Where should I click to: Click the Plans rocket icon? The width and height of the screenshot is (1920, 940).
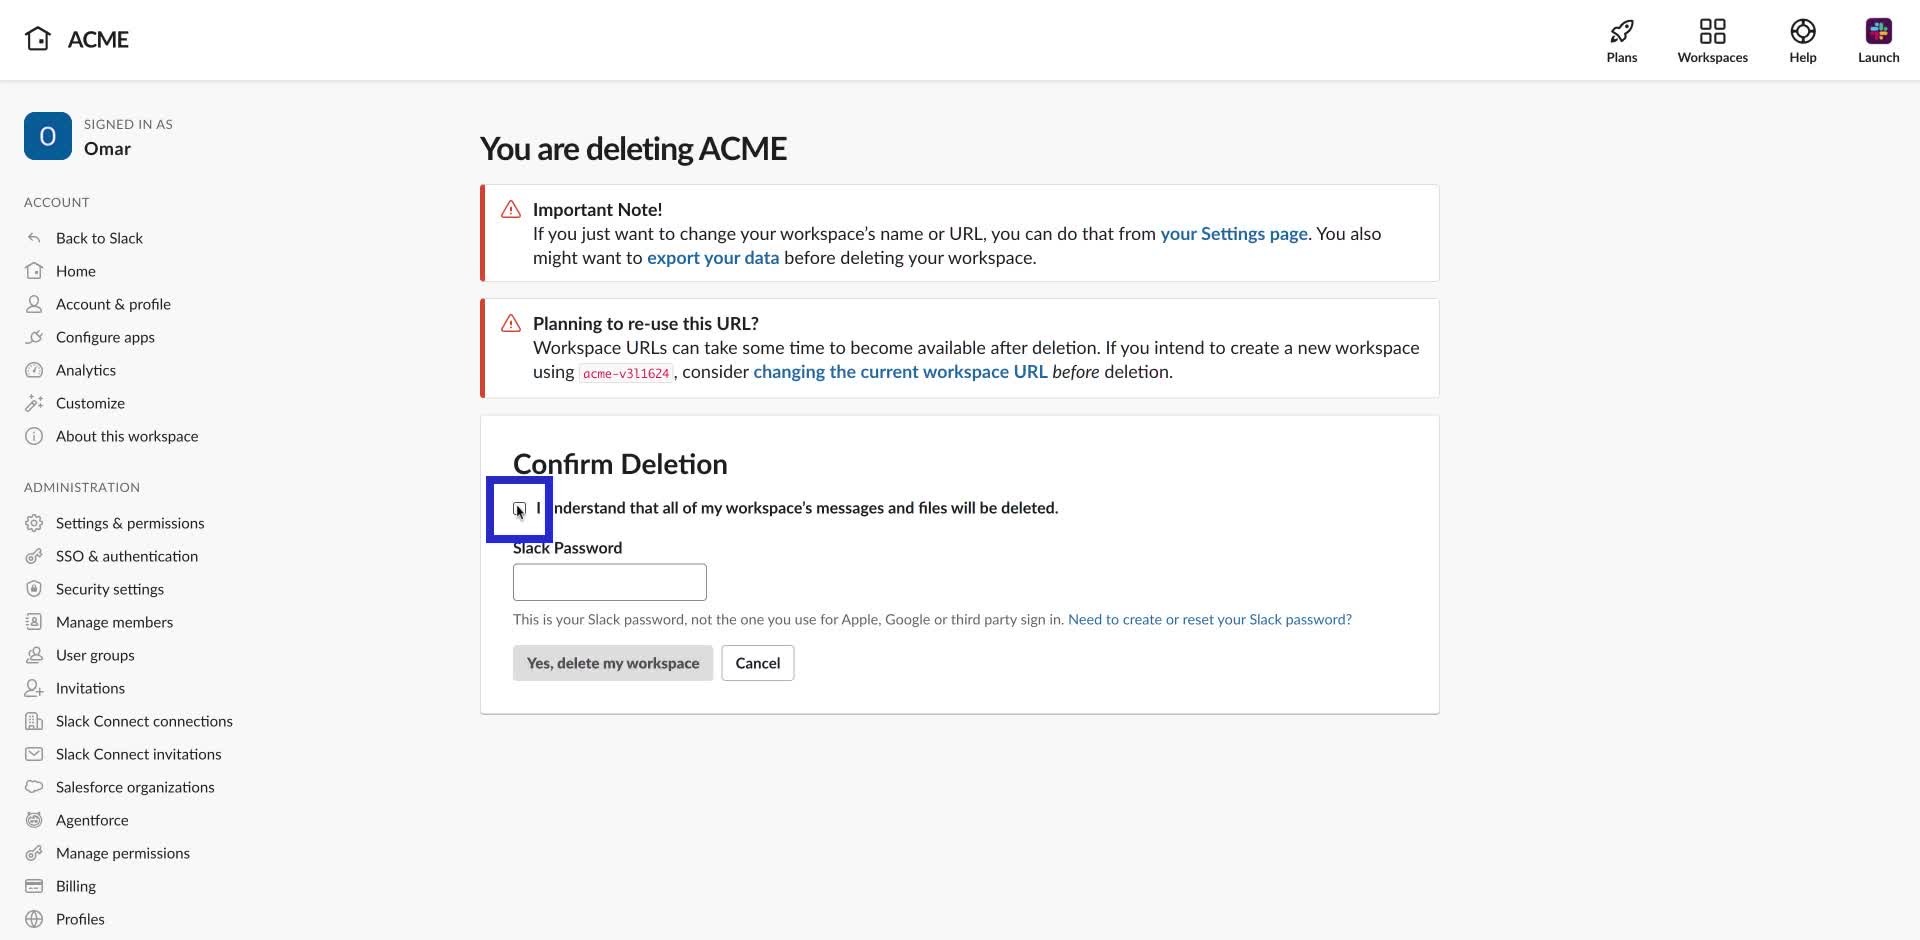[x=1621, y=30]
